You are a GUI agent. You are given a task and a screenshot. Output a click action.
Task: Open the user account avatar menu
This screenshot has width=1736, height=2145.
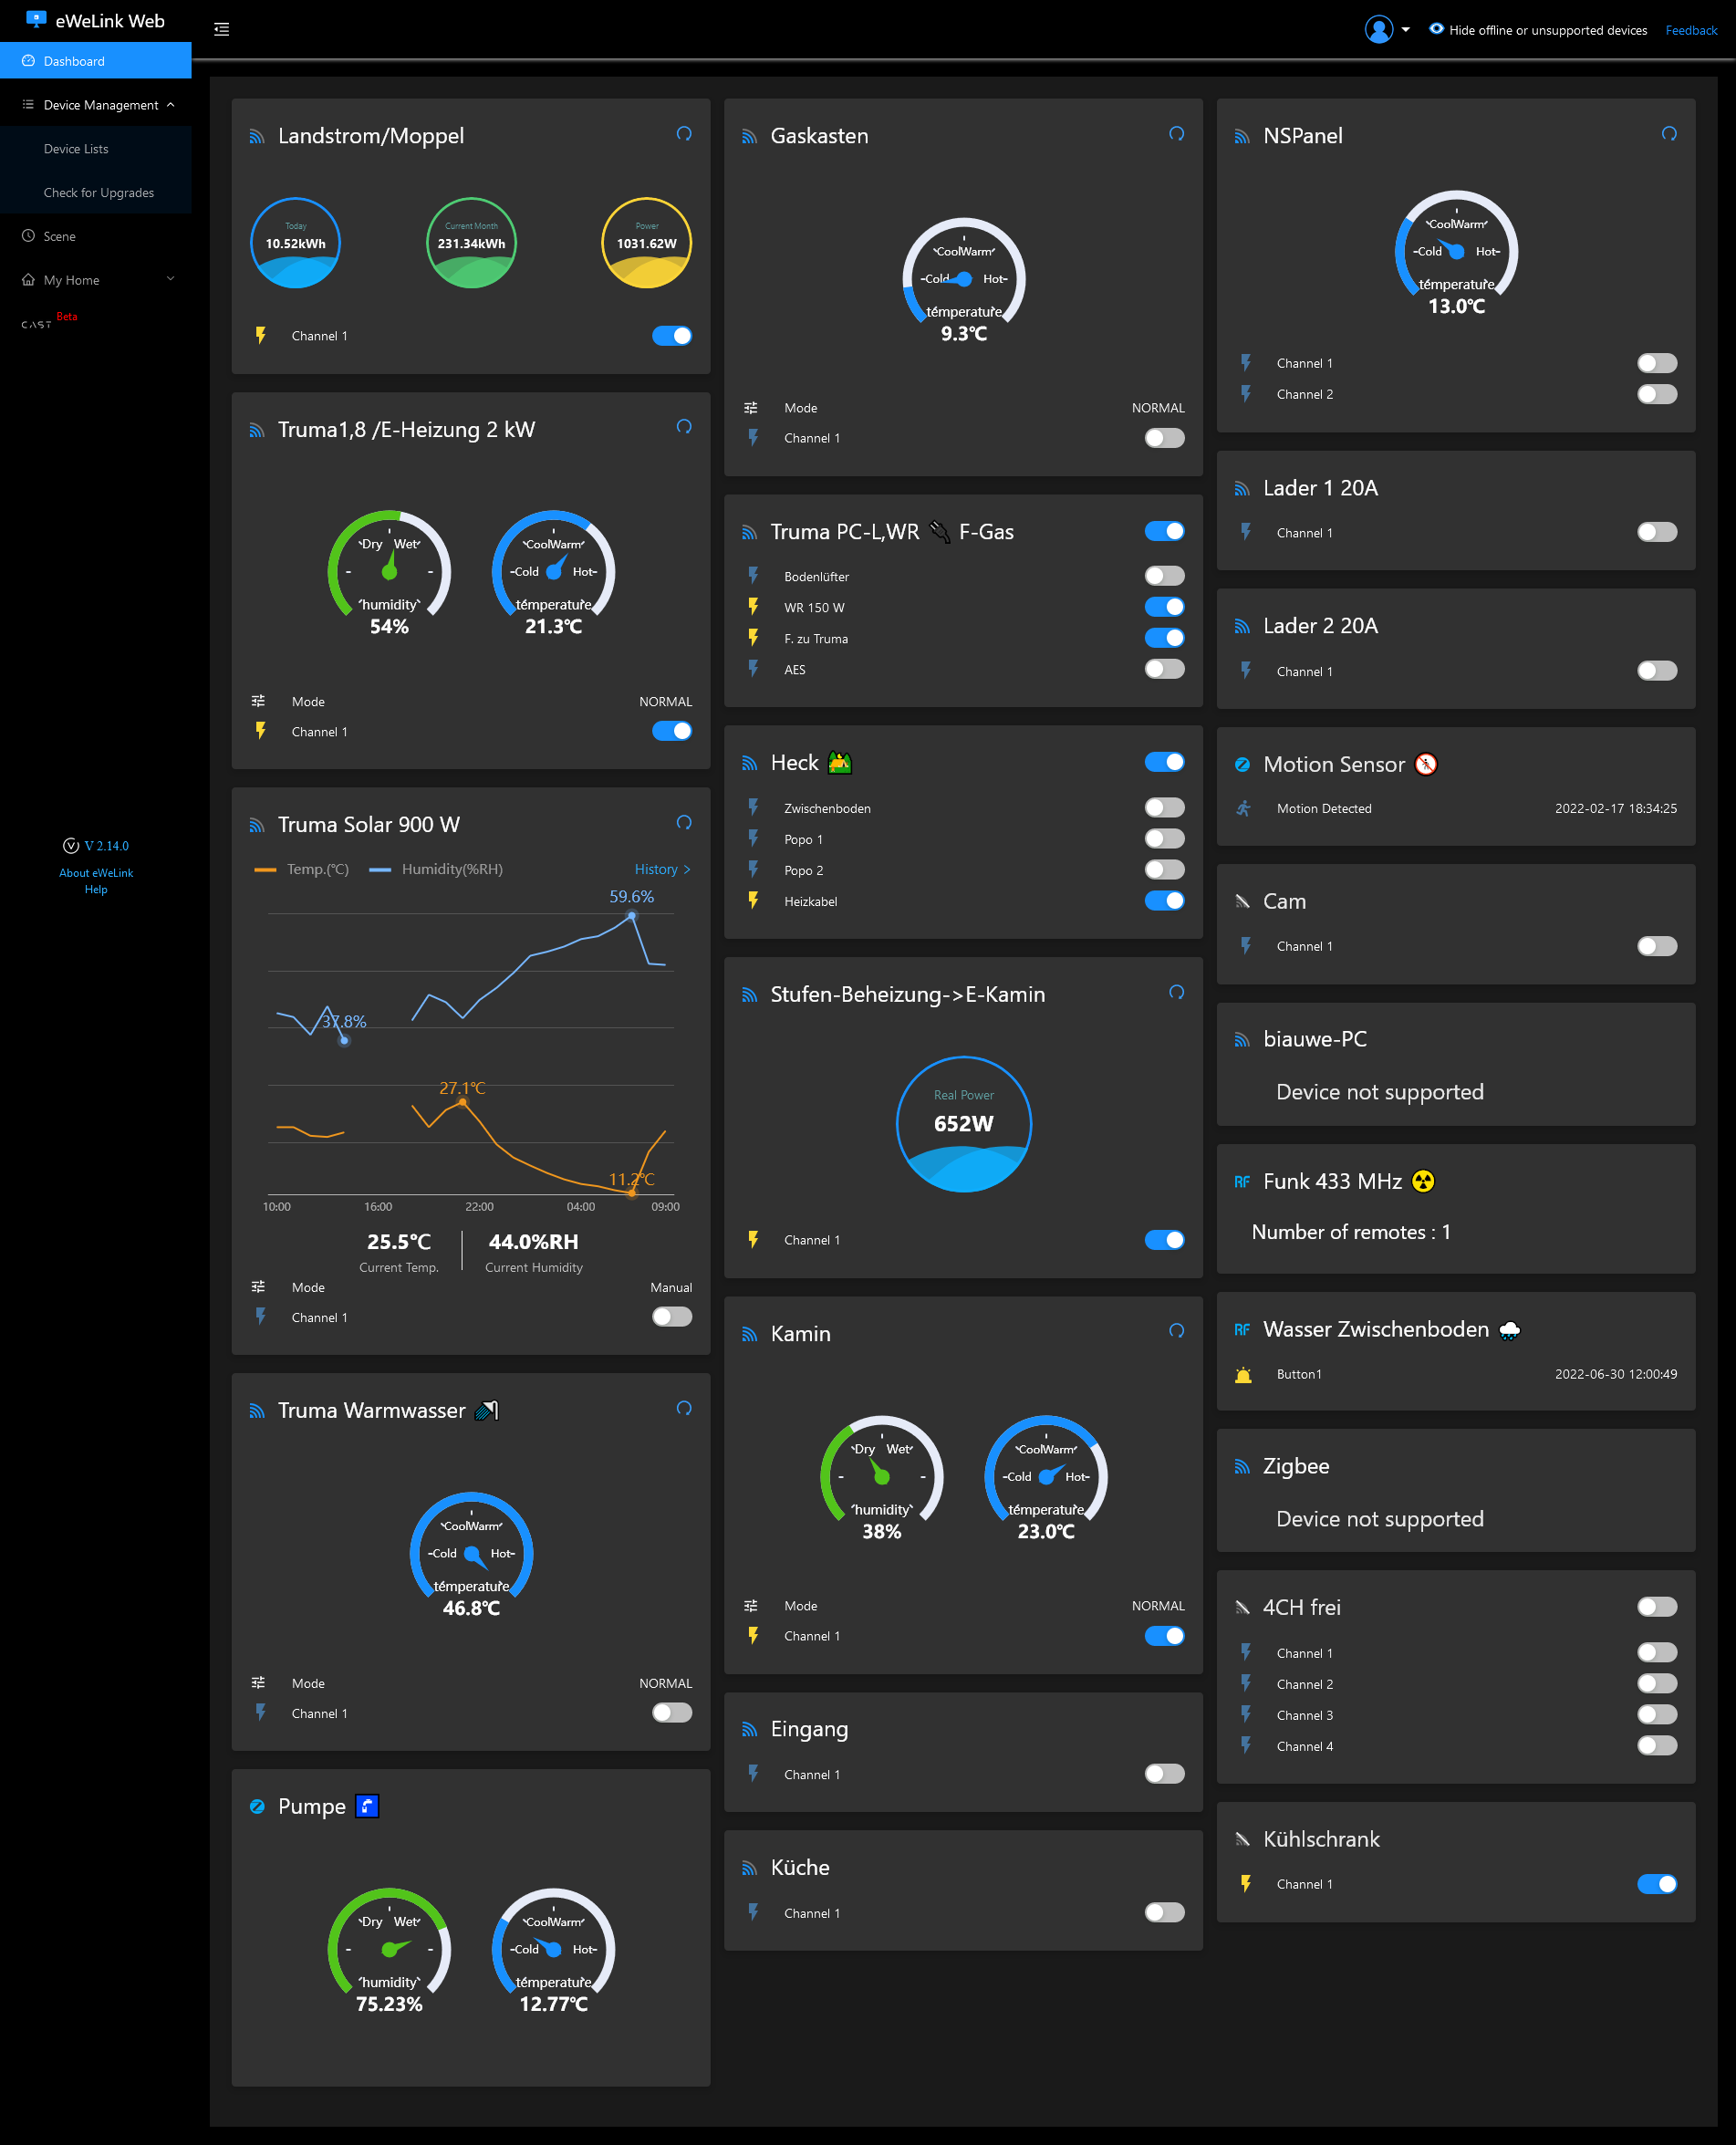point(1379,30)
